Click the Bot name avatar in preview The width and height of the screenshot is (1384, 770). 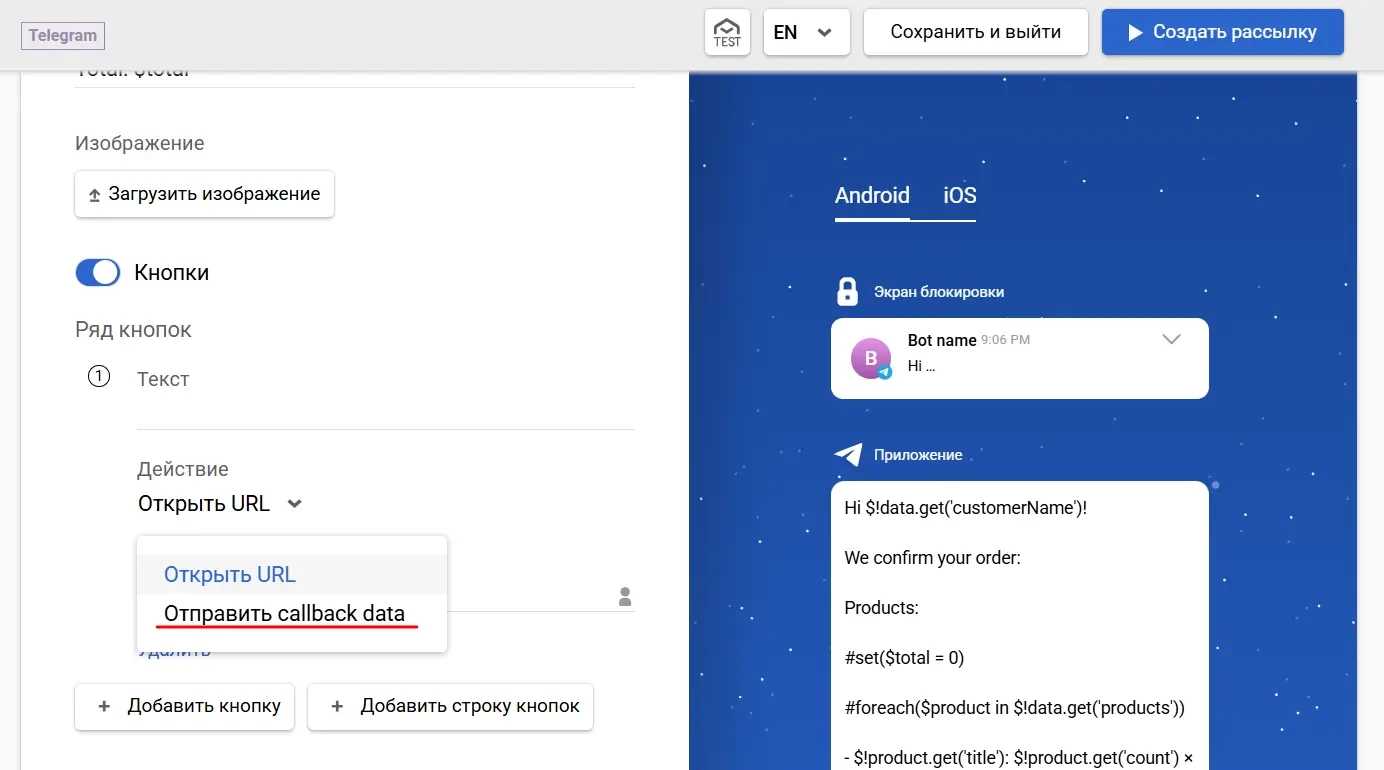[x=872, y=358]
